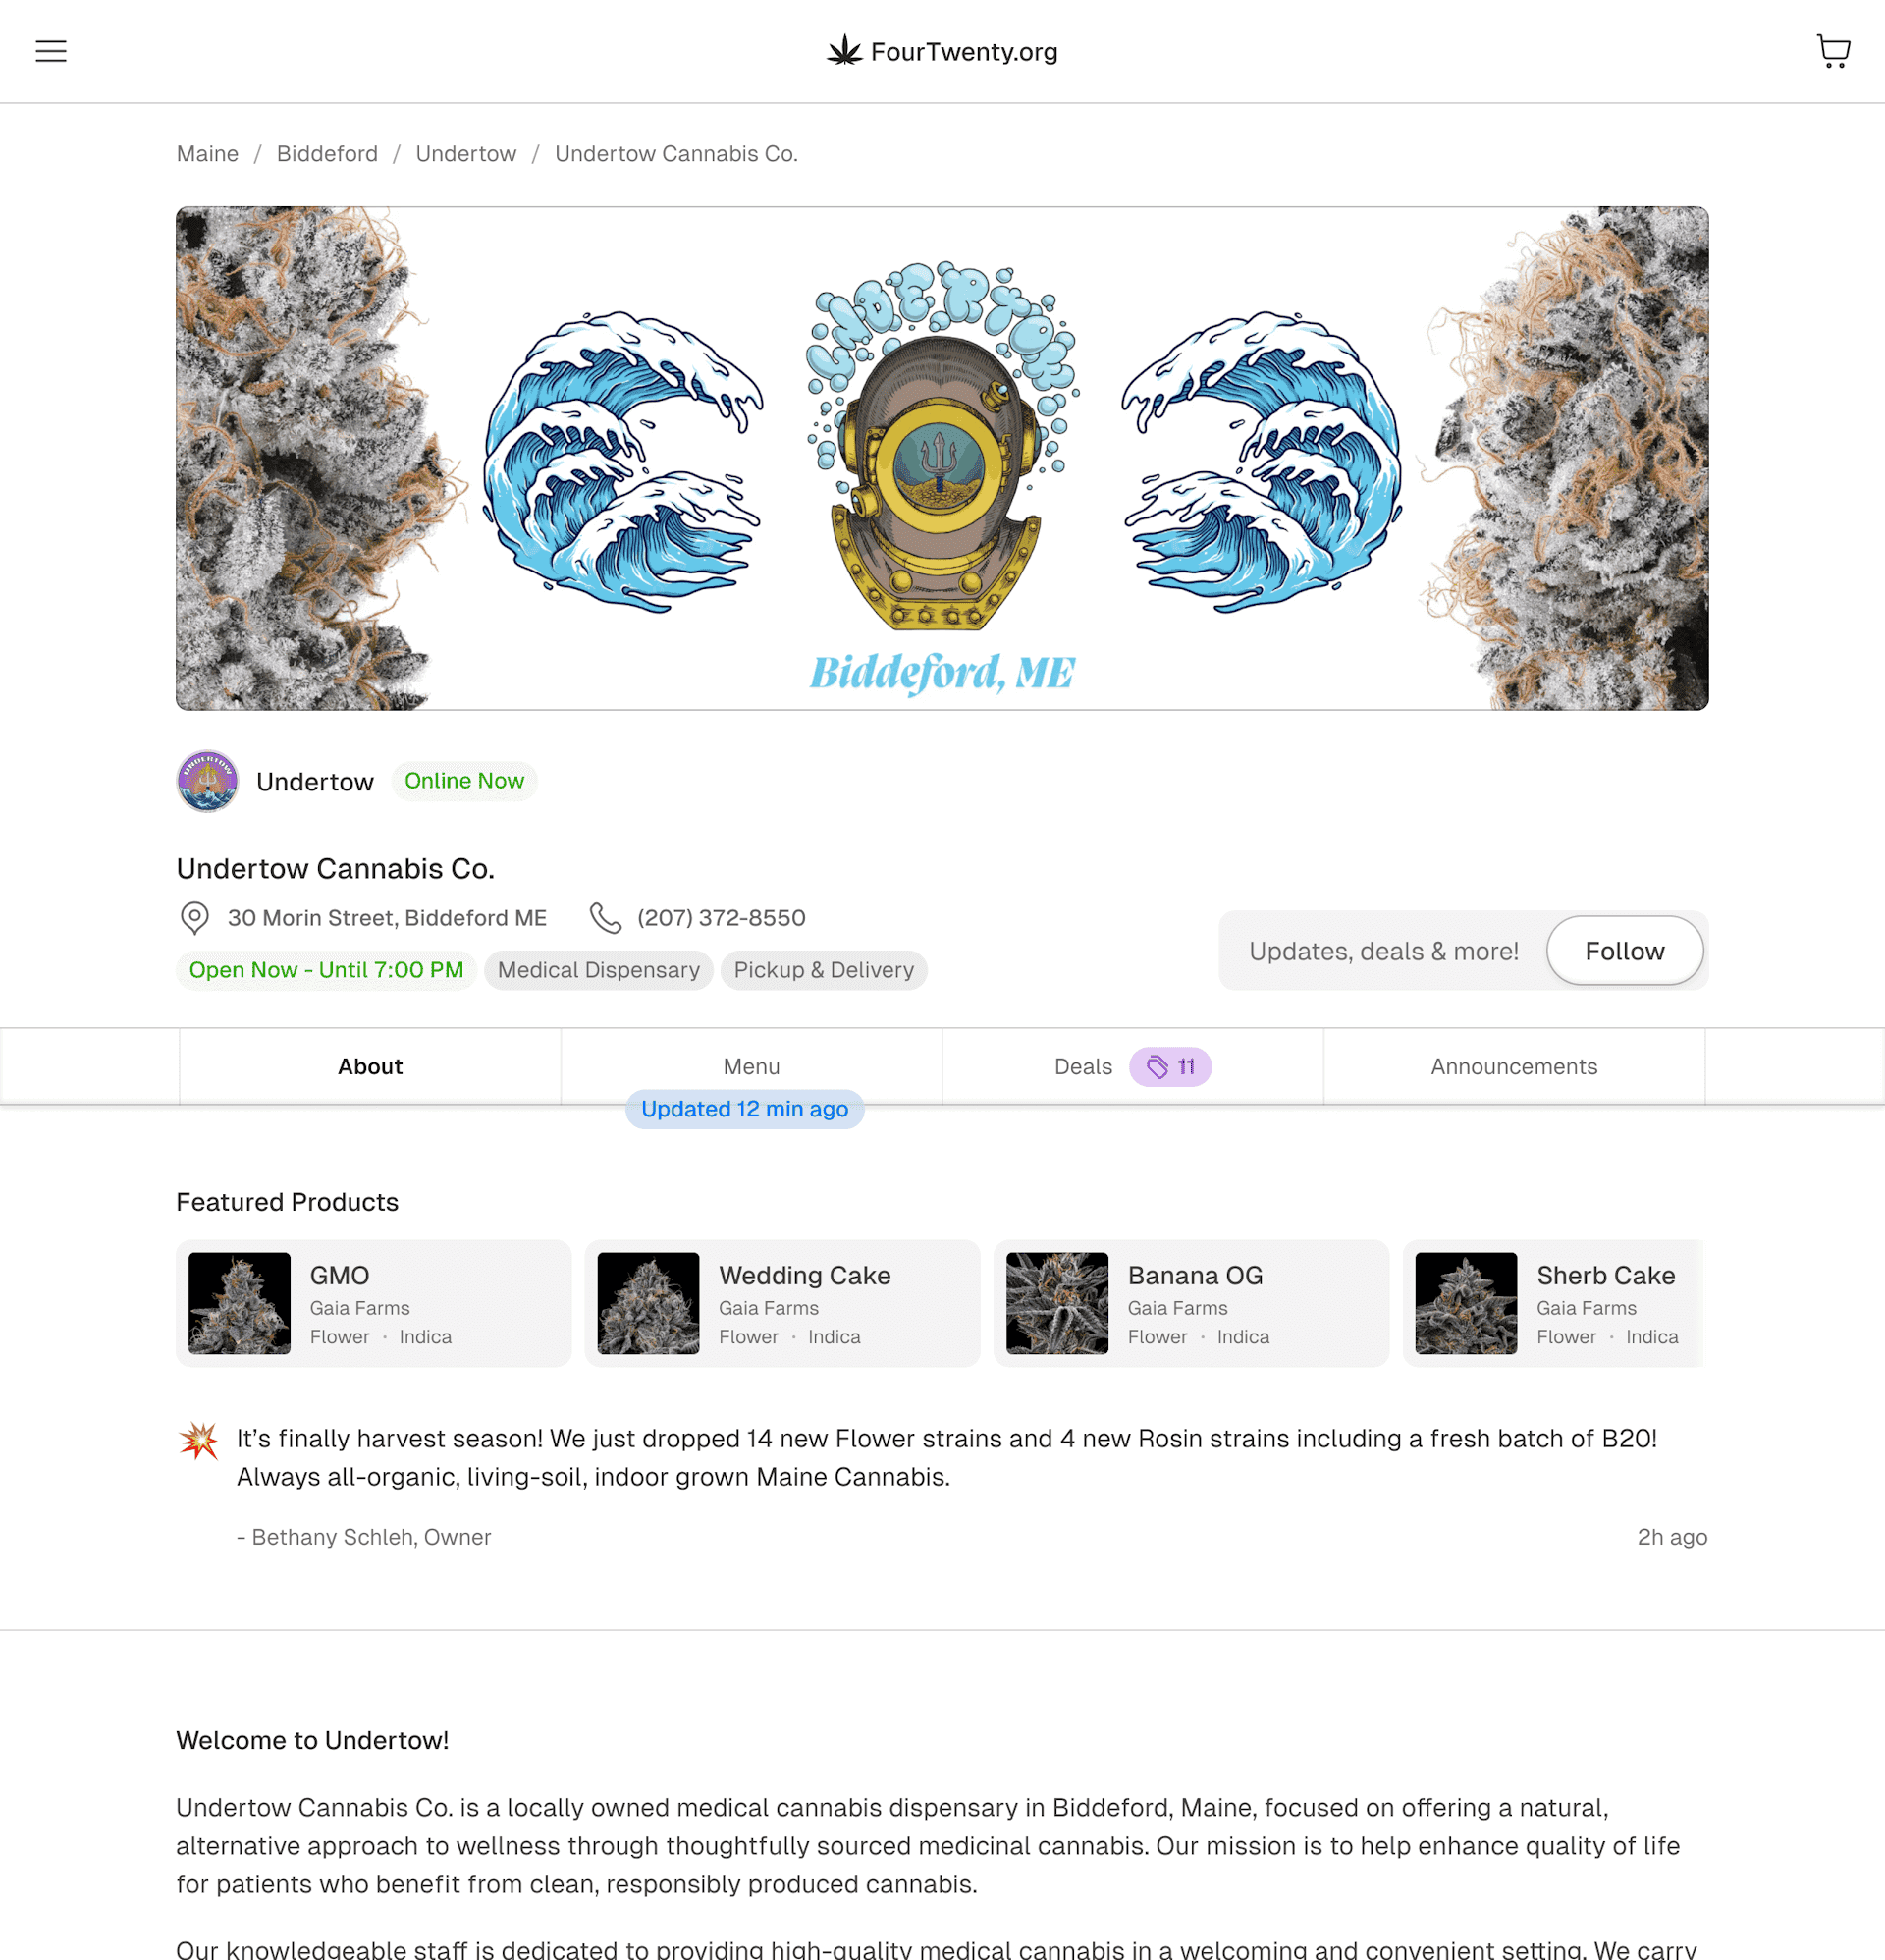Switch to the Menu tab
The image size is (1885, 1960).
tap(751, 1067)
